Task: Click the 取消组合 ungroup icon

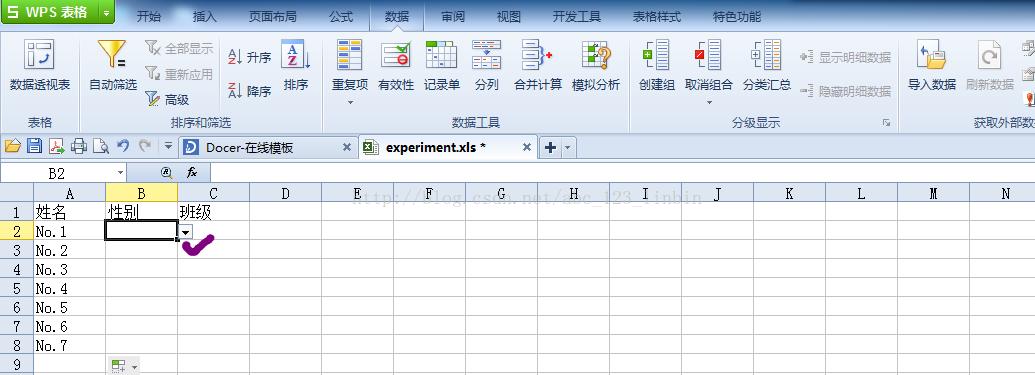Action: [709, 54]
